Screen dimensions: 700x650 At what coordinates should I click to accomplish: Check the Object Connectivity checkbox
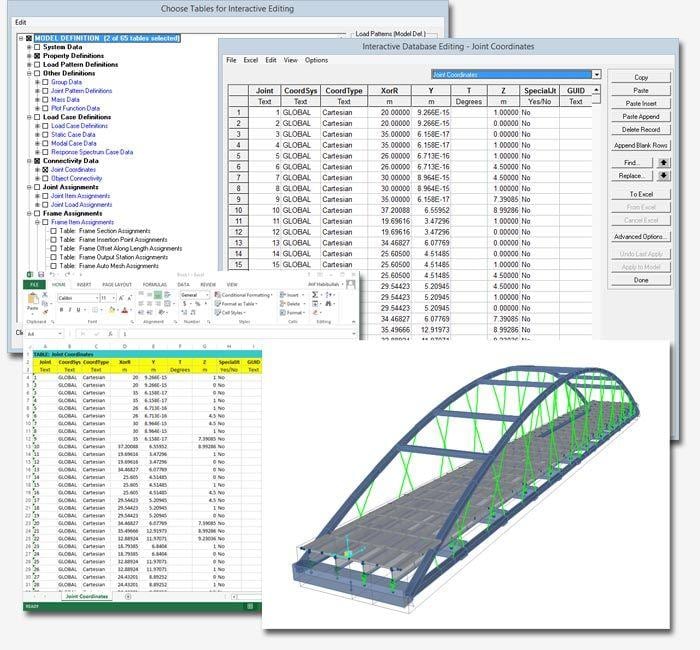[x=45, y=179]
